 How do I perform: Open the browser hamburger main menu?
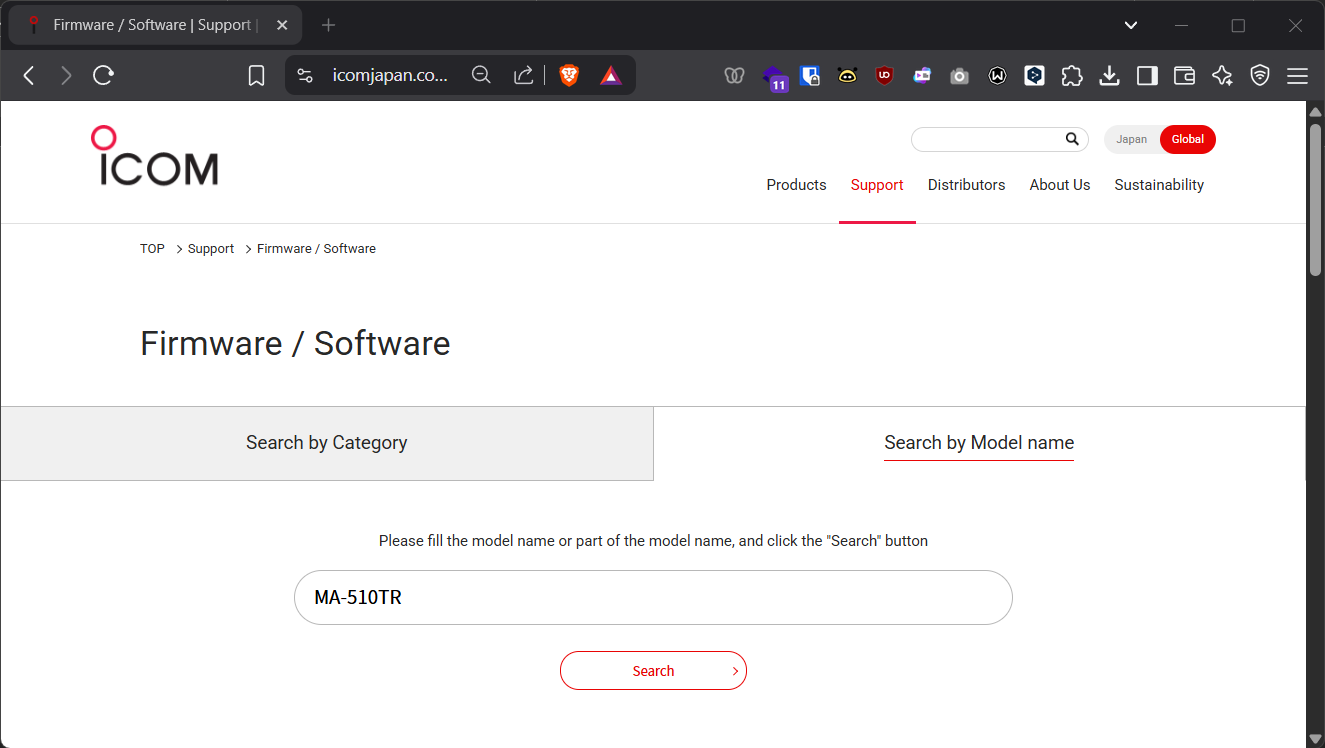[1297, 75]
